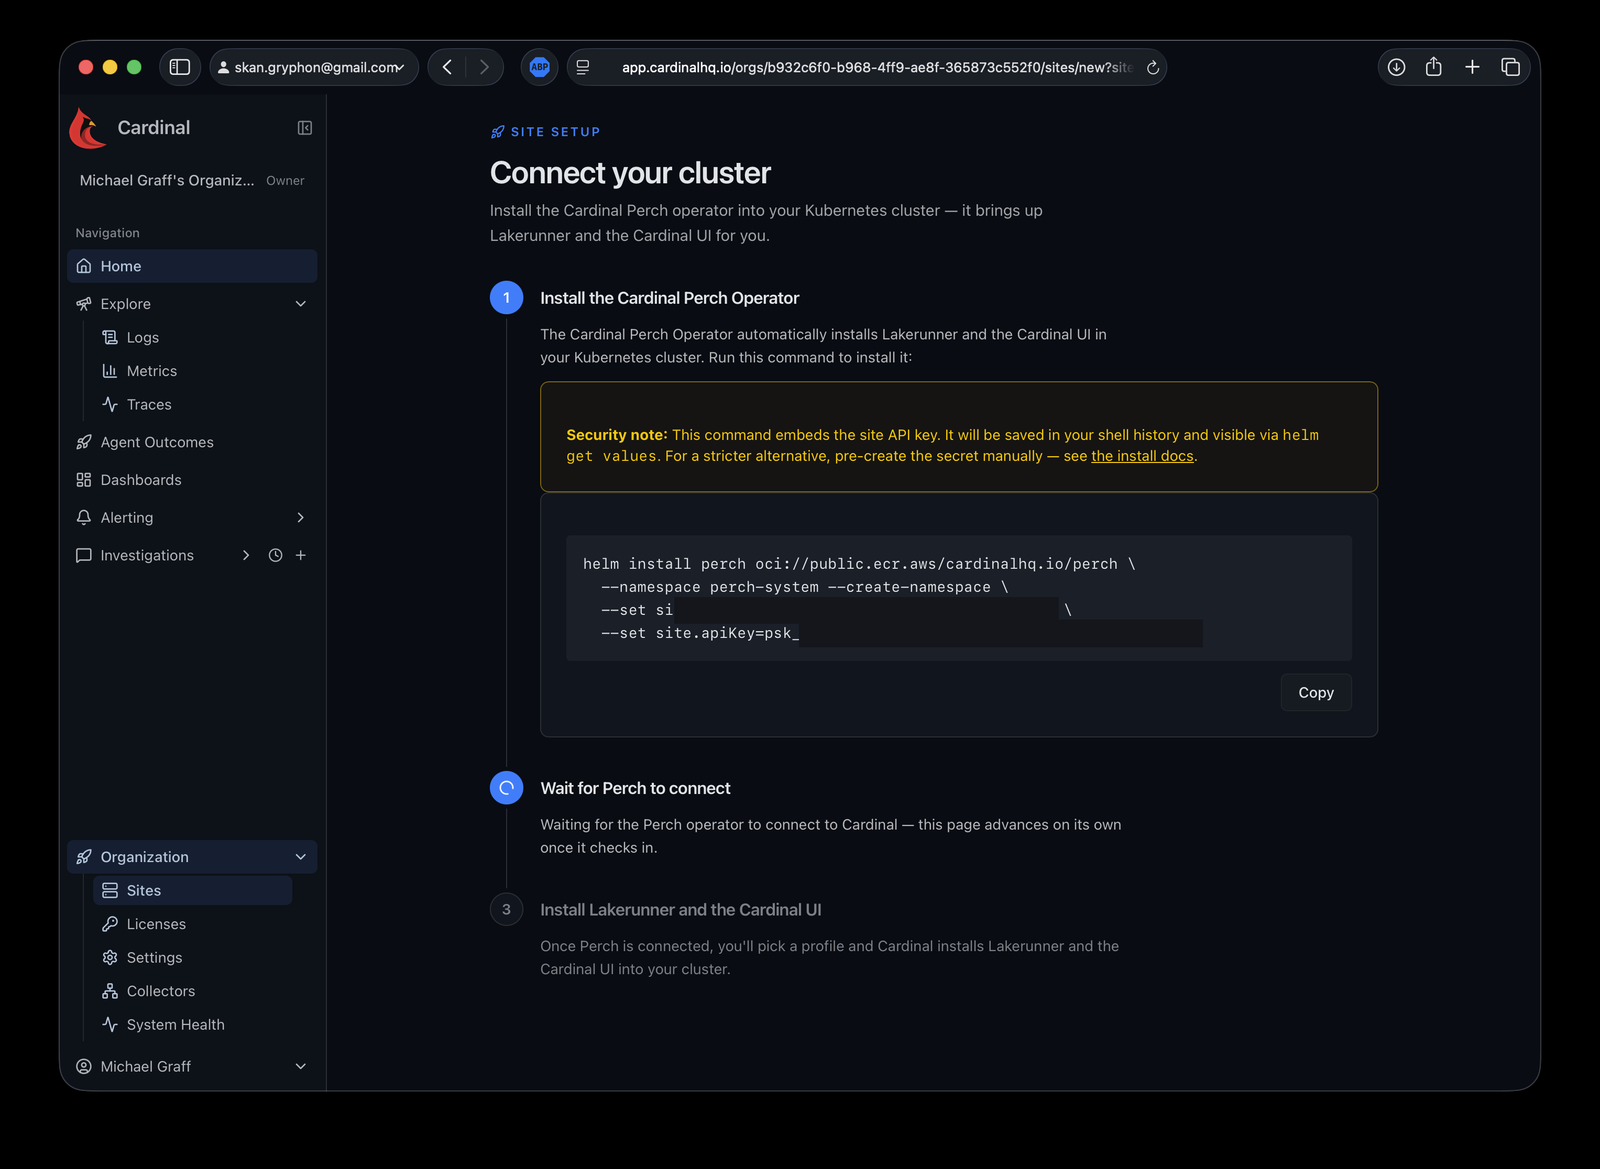Image resolution: width=1600 pixels, height=1169 pixels.
Task: Open the Michael Graff user menu
Action: (192, 1066)
